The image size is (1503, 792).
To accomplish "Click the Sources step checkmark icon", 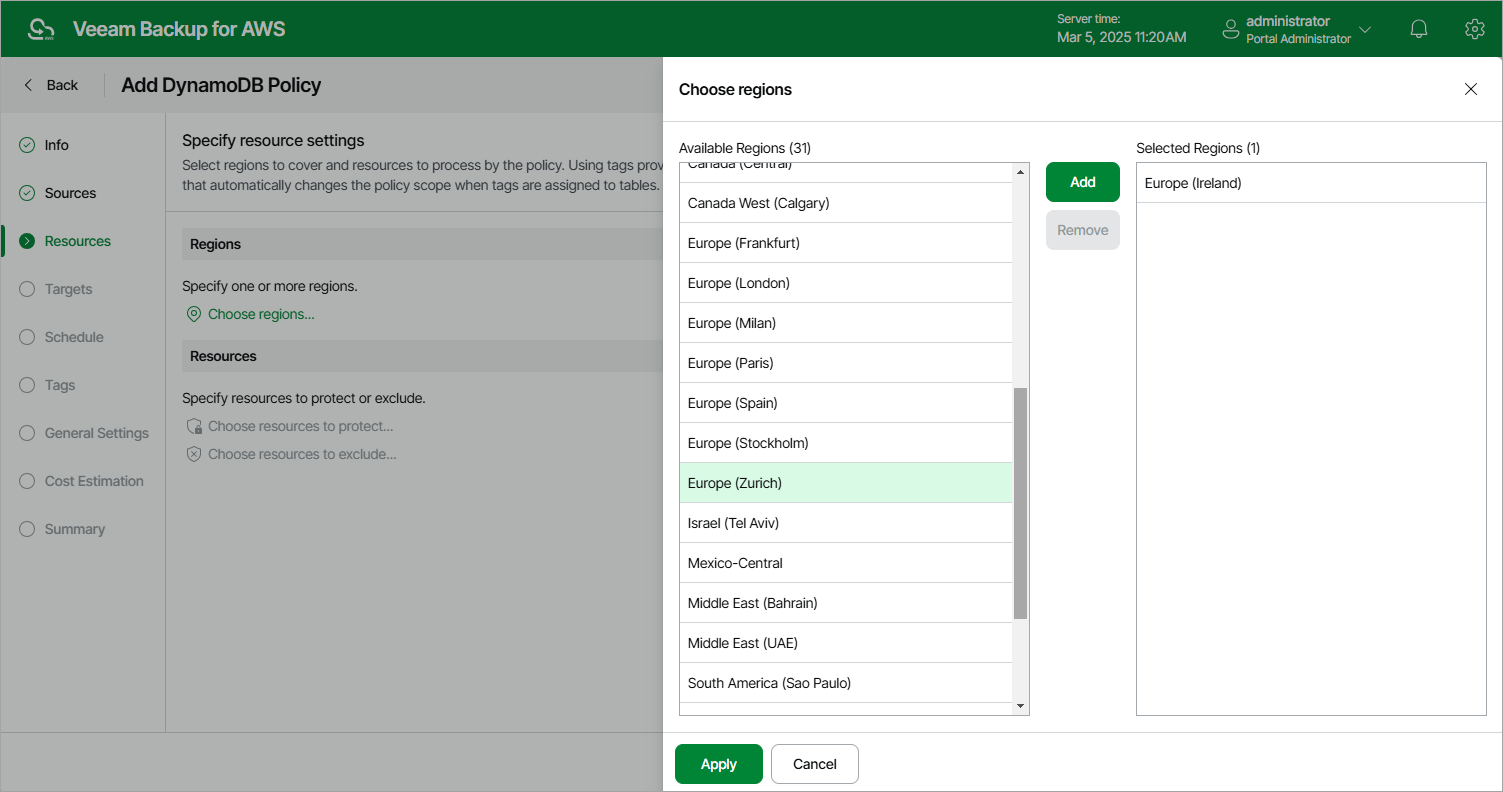I will click(x=27, y=193).
